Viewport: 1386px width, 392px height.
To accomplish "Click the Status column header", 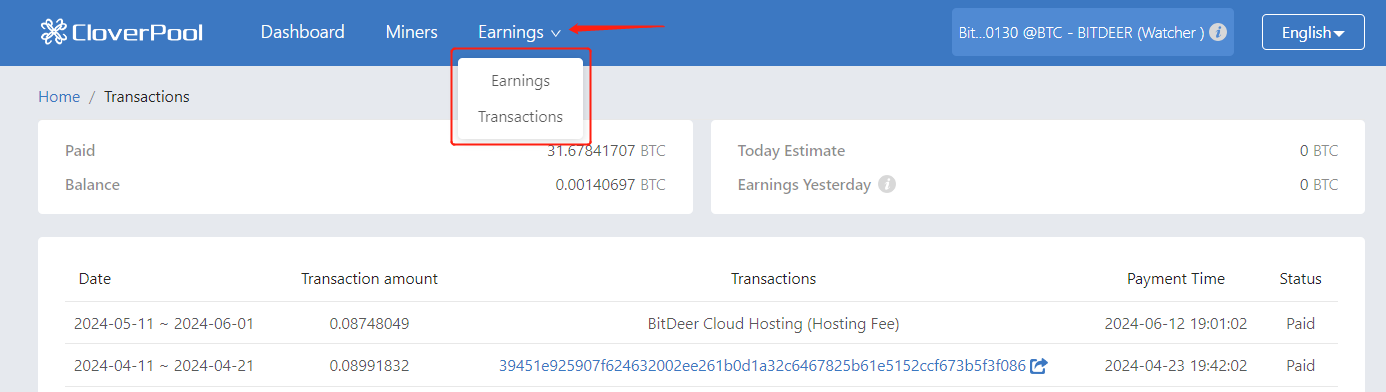I will click(1300, 279).
